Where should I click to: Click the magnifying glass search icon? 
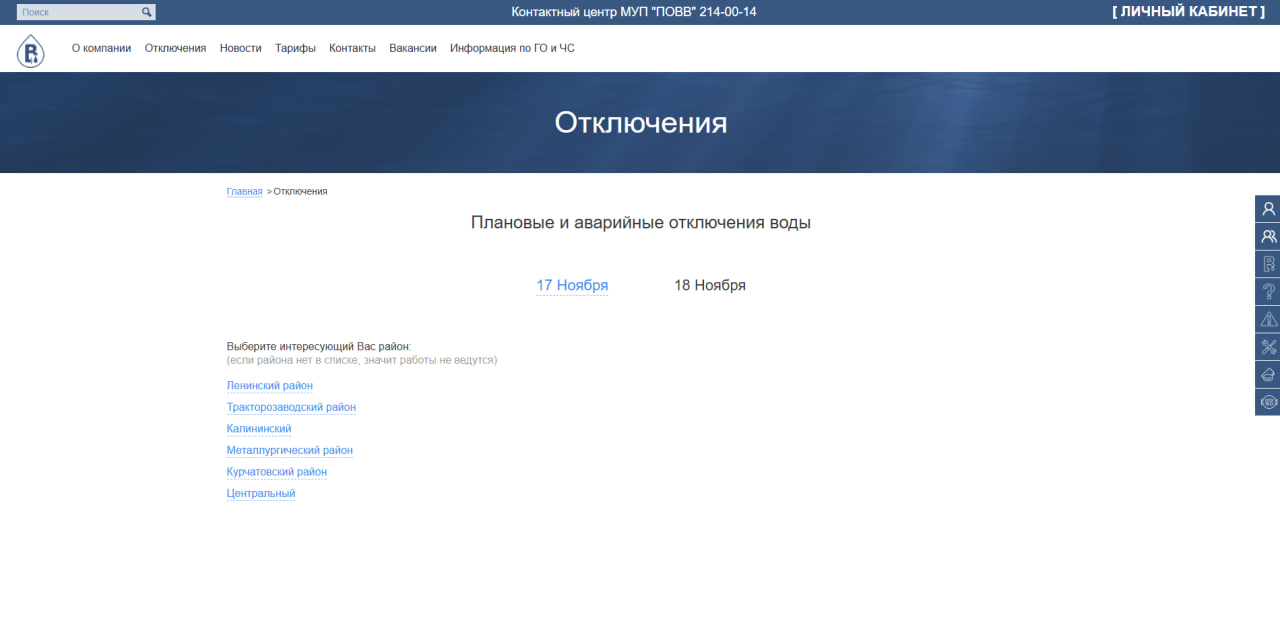click(x=147, y=12)
